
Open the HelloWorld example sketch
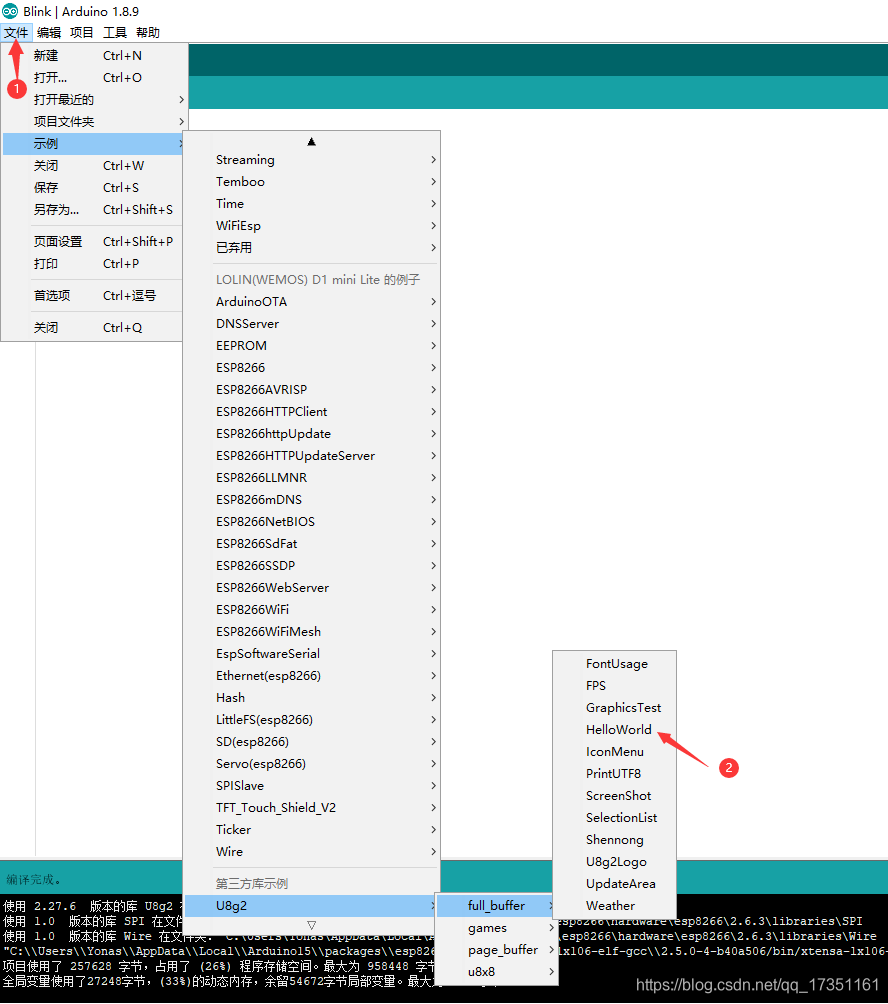click(615, 730)
